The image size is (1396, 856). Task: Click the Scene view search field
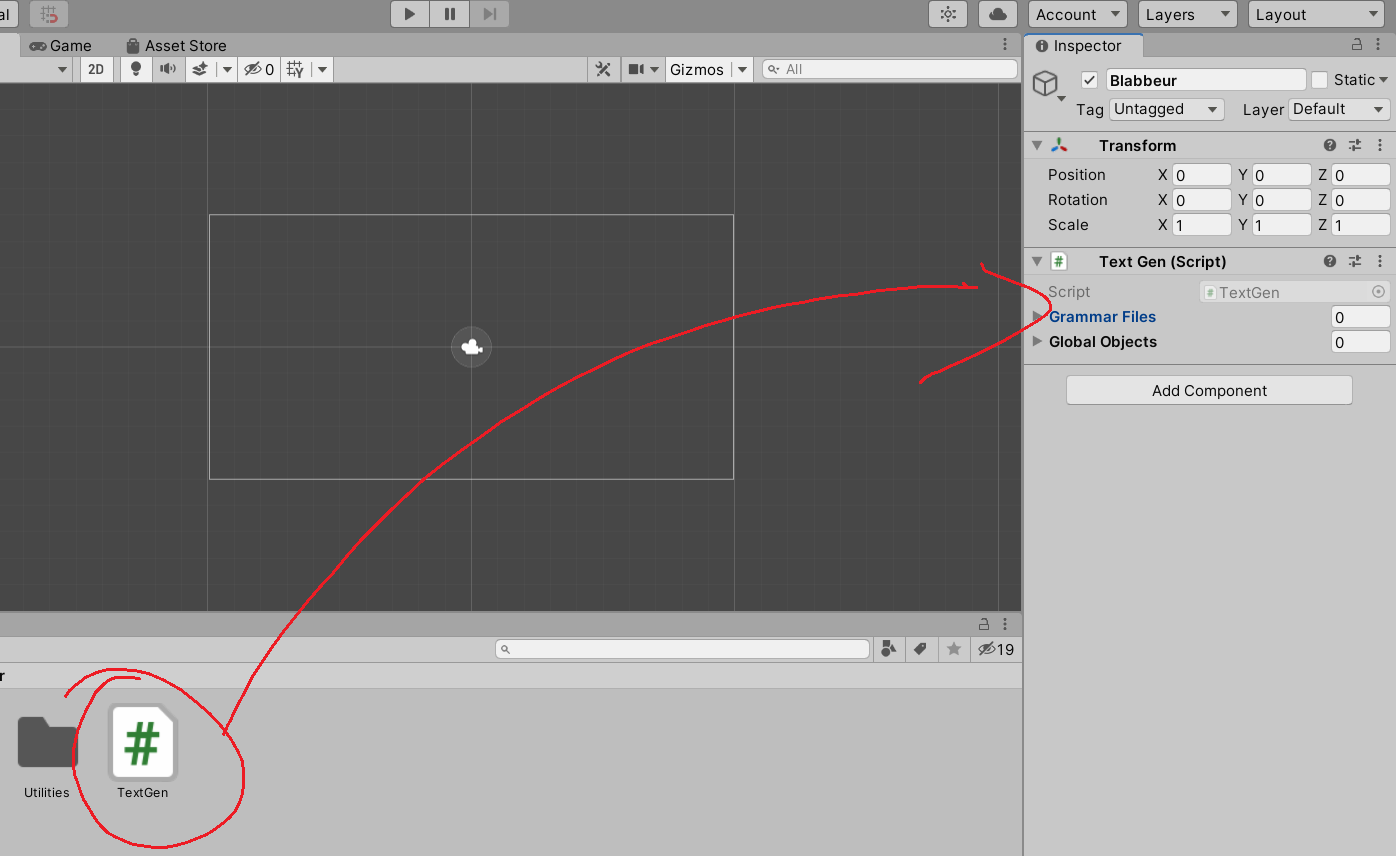point(890,69)
